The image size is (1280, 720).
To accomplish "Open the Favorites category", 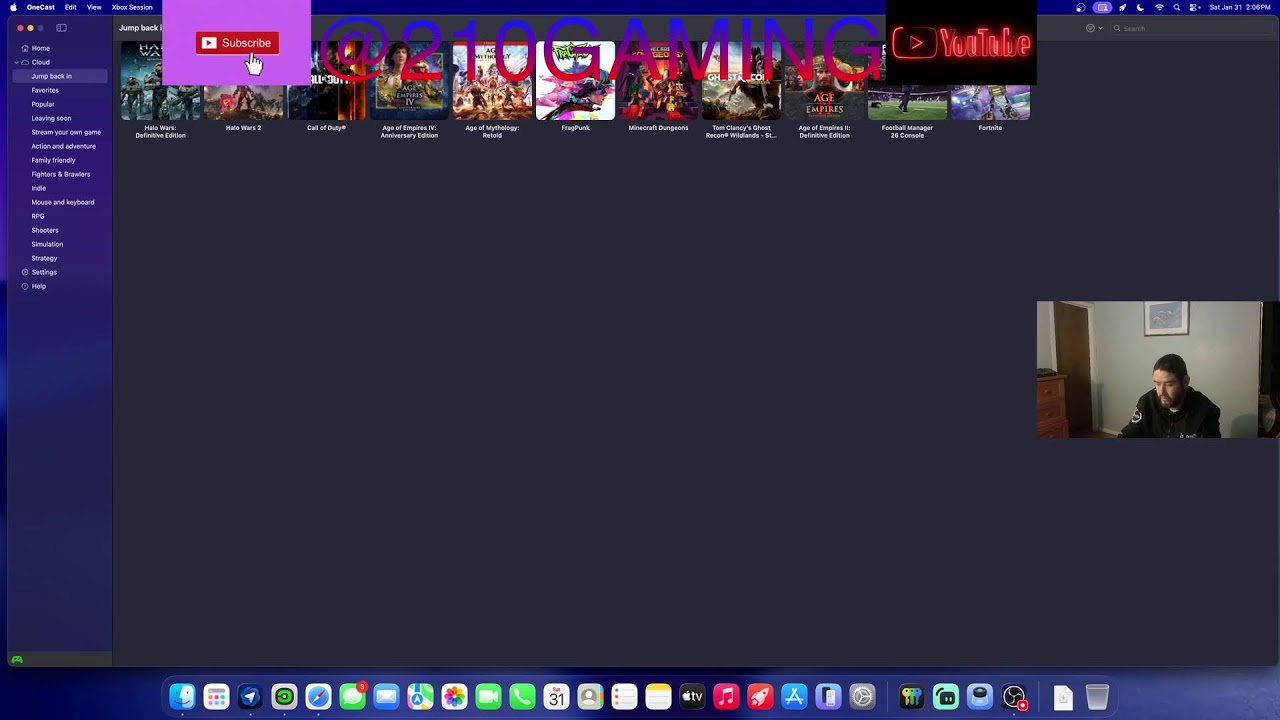I will 45,90.
